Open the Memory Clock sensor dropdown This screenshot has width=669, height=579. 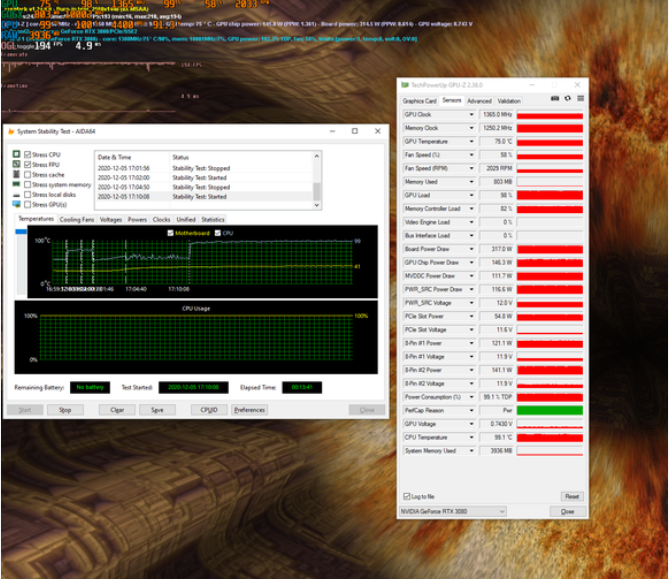[x=471, y=128]
